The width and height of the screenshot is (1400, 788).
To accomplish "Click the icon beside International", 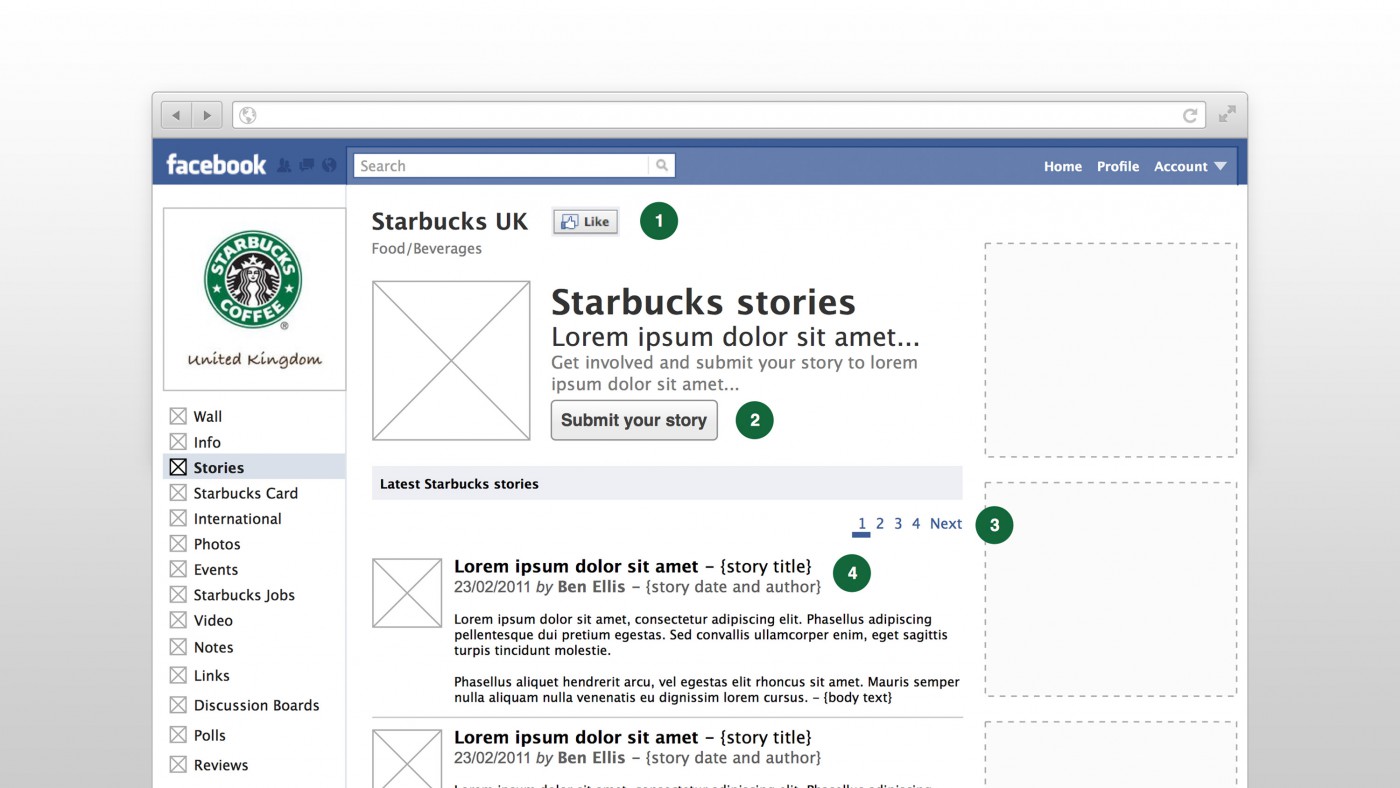I will pyautogui.click(x=178, y=518).
